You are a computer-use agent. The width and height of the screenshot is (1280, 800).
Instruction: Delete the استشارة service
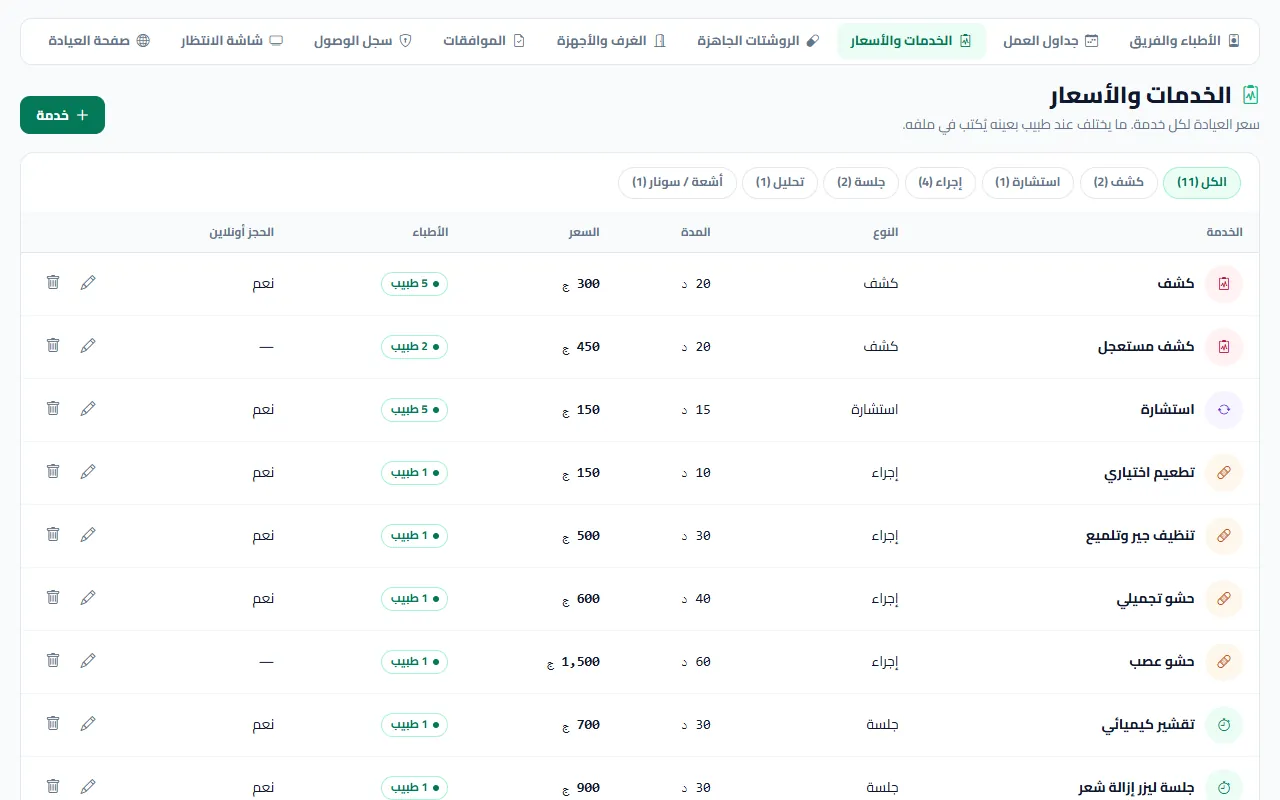tap(53, 409)
